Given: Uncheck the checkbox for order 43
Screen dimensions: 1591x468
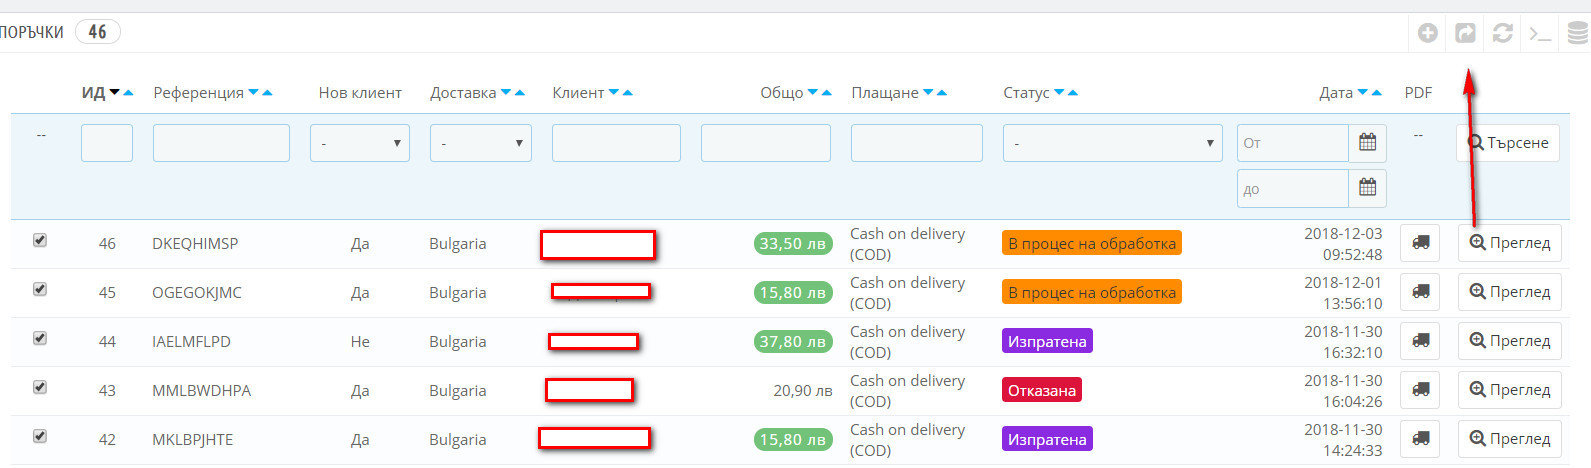Looking at the screenshot, I should 40,387.
